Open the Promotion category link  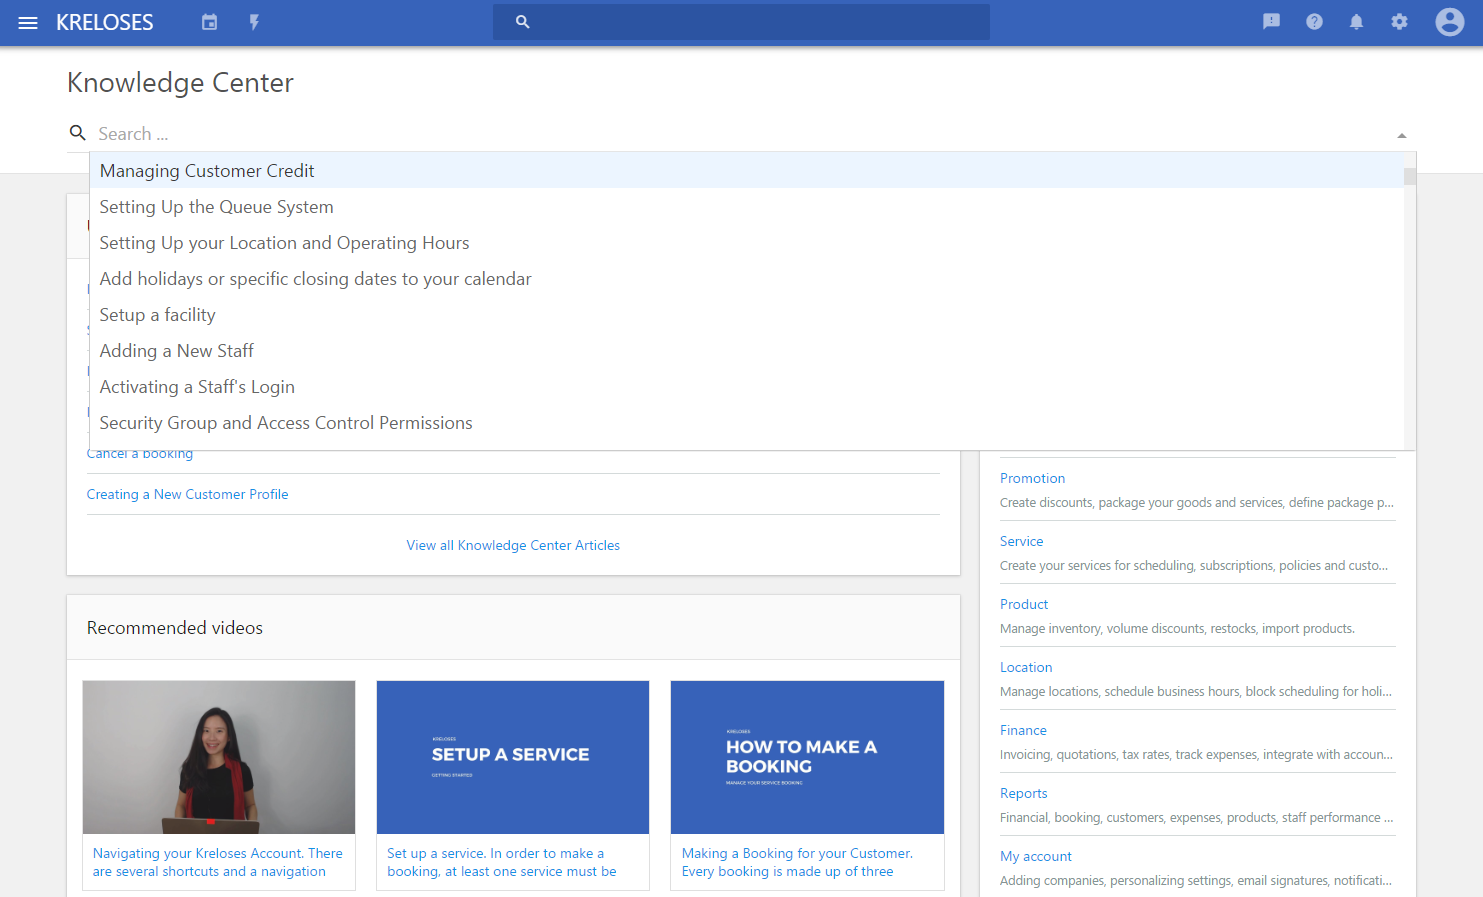coord(1032,478)
